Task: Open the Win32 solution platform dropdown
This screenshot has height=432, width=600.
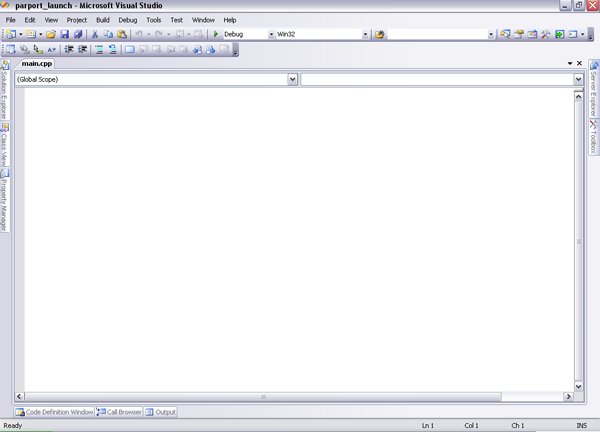Action: [365, 34]
